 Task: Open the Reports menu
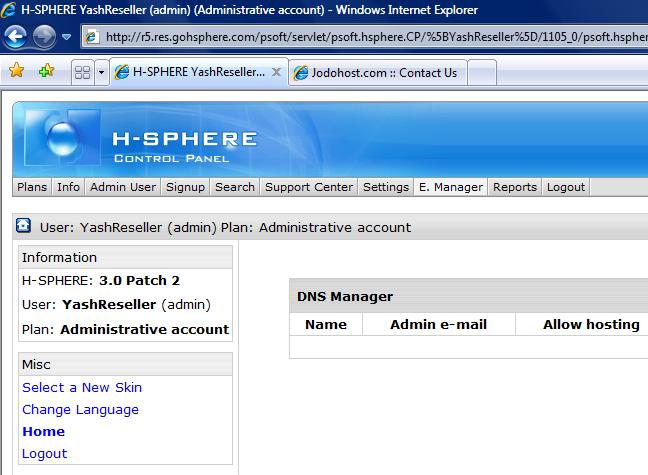click(515, 187)
